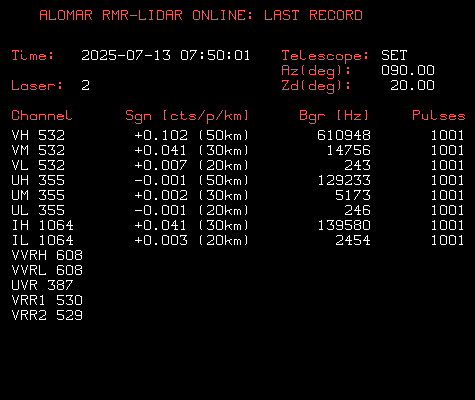Select channel row VH 532
Screen dimensions: 475x400
38,135
